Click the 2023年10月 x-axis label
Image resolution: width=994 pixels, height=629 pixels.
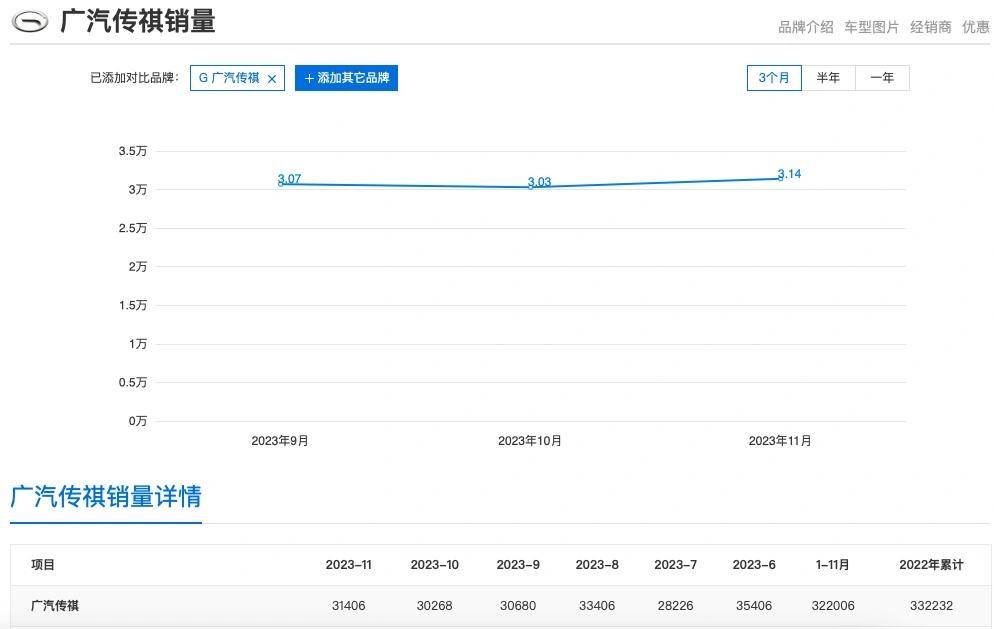point(530,441)
